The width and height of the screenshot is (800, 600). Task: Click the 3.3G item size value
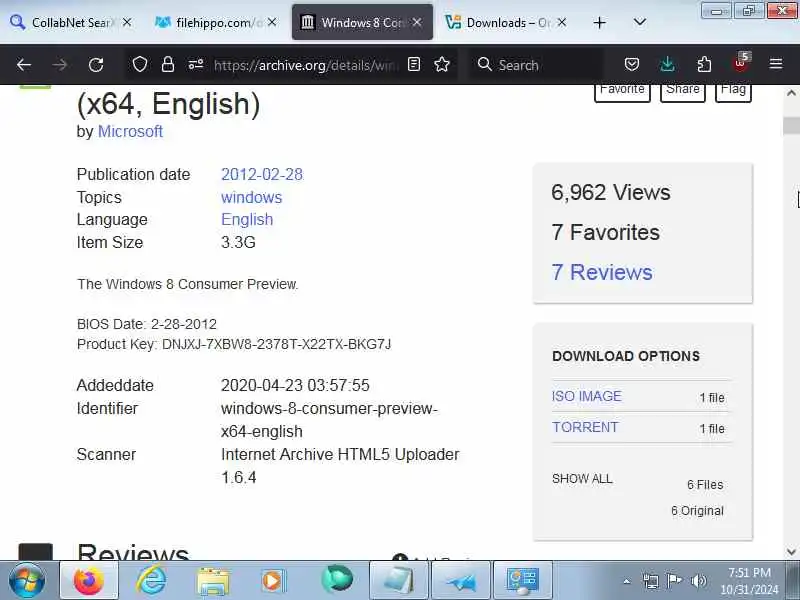tap(238, 242)
